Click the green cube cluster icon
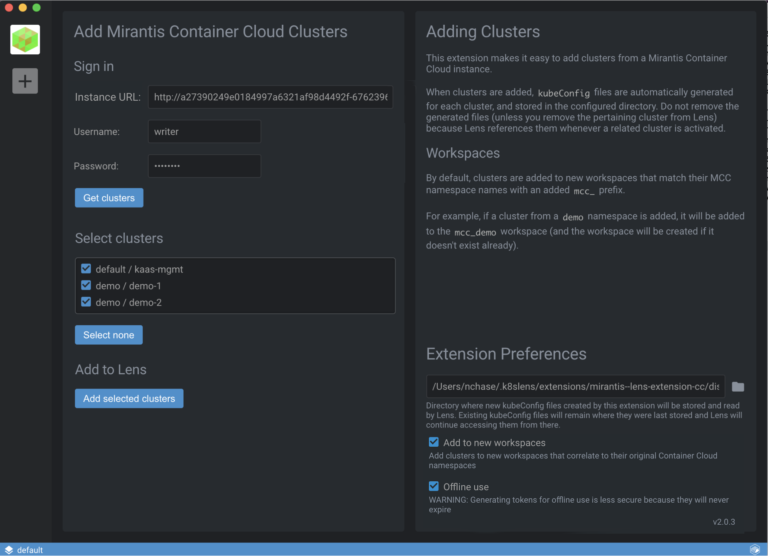The height and width of the screenshot is (556, 768). [25, 40]
